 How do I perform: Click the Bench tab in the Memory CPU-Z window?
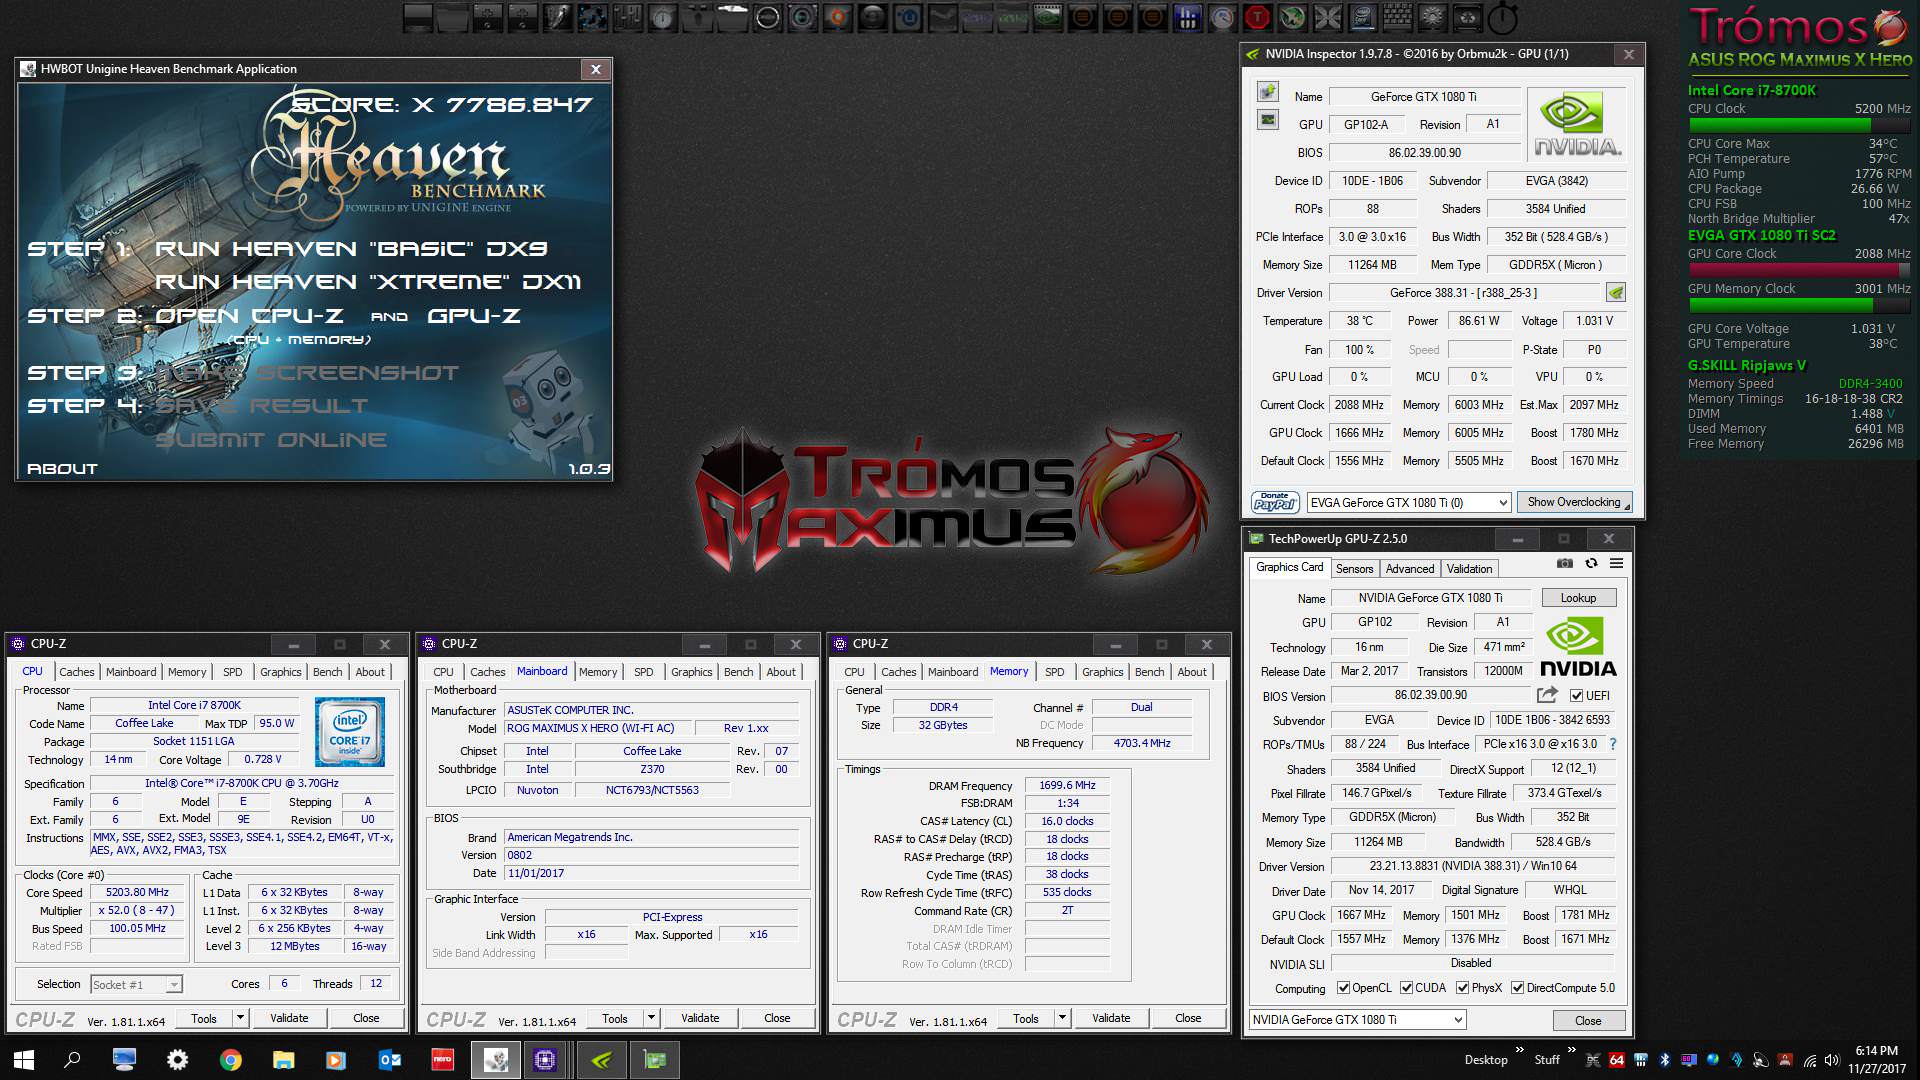click(1149, 672)
